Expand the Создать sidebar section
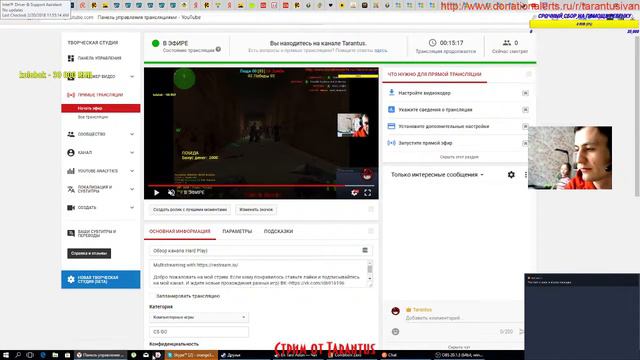Image resolution: width=640 pixels, height=360 pixels. (132, 207)
